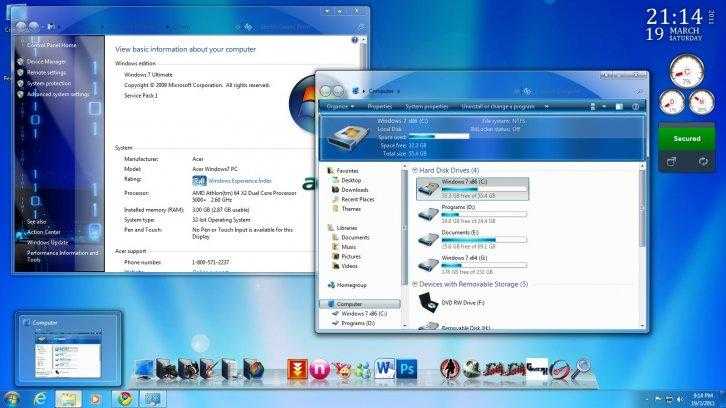This screenshot has width=726, height=408.
Task: Launch Photoshop from the dock
Action: (x=407, y=369)
